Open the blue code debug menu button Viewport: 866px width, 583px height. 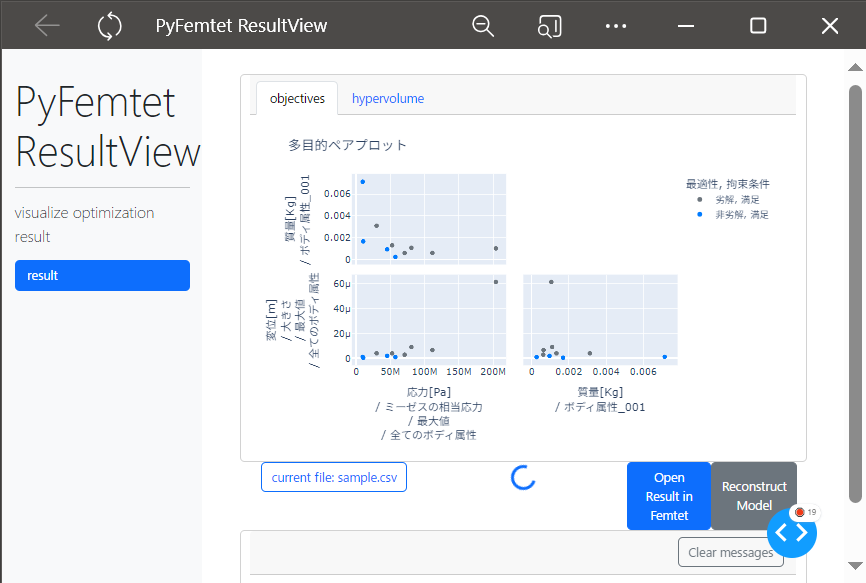(x=791, y=533)
